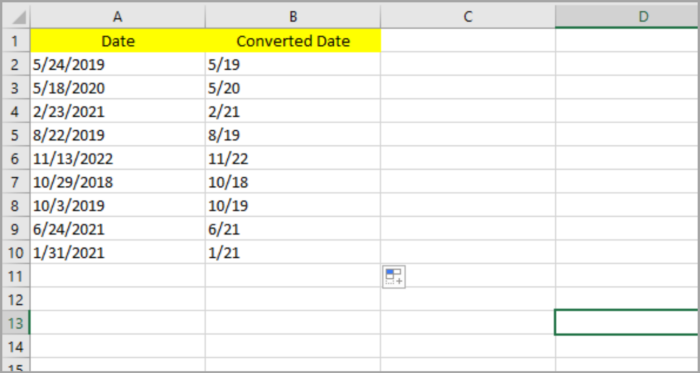Select cell with converted value 2/21

pyautogui.click(x=293, y=111)
